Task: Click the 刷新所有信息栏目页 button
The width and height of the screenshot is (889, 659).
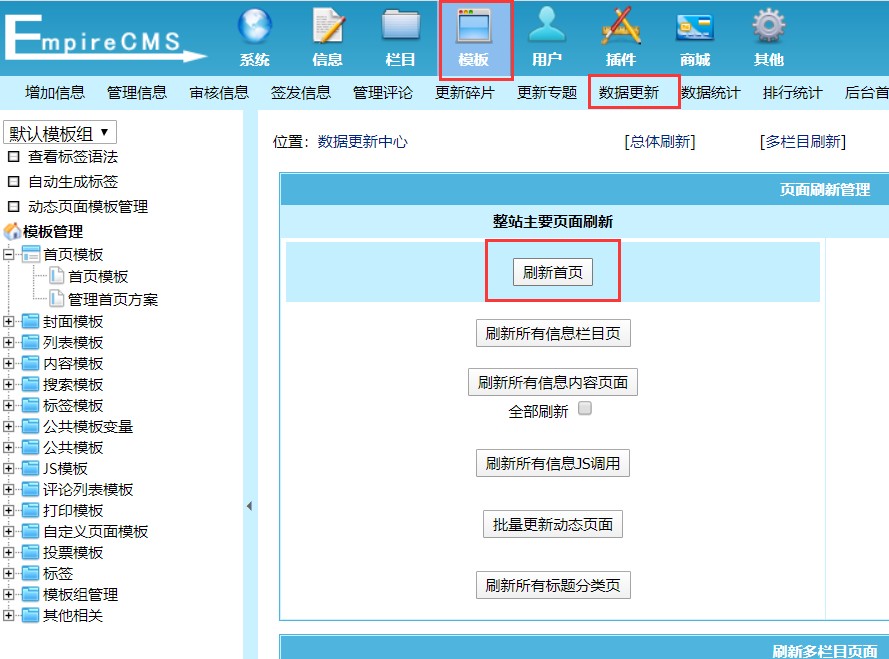Action: point(553,333)
